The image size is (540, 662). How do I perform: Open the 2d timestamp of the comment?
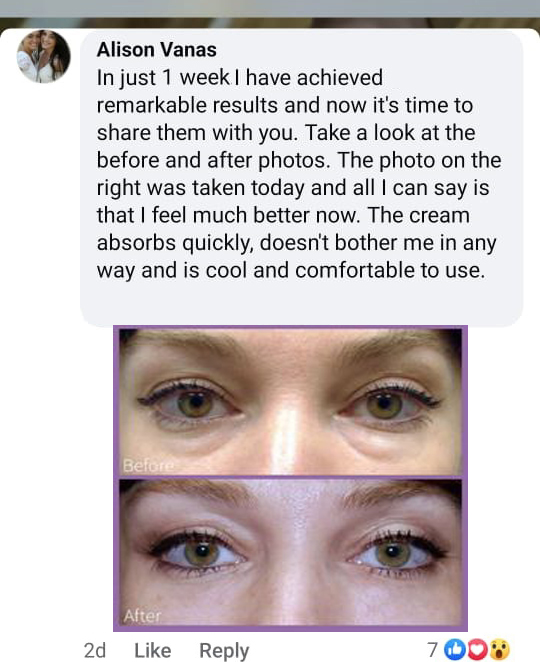(95, 651)
